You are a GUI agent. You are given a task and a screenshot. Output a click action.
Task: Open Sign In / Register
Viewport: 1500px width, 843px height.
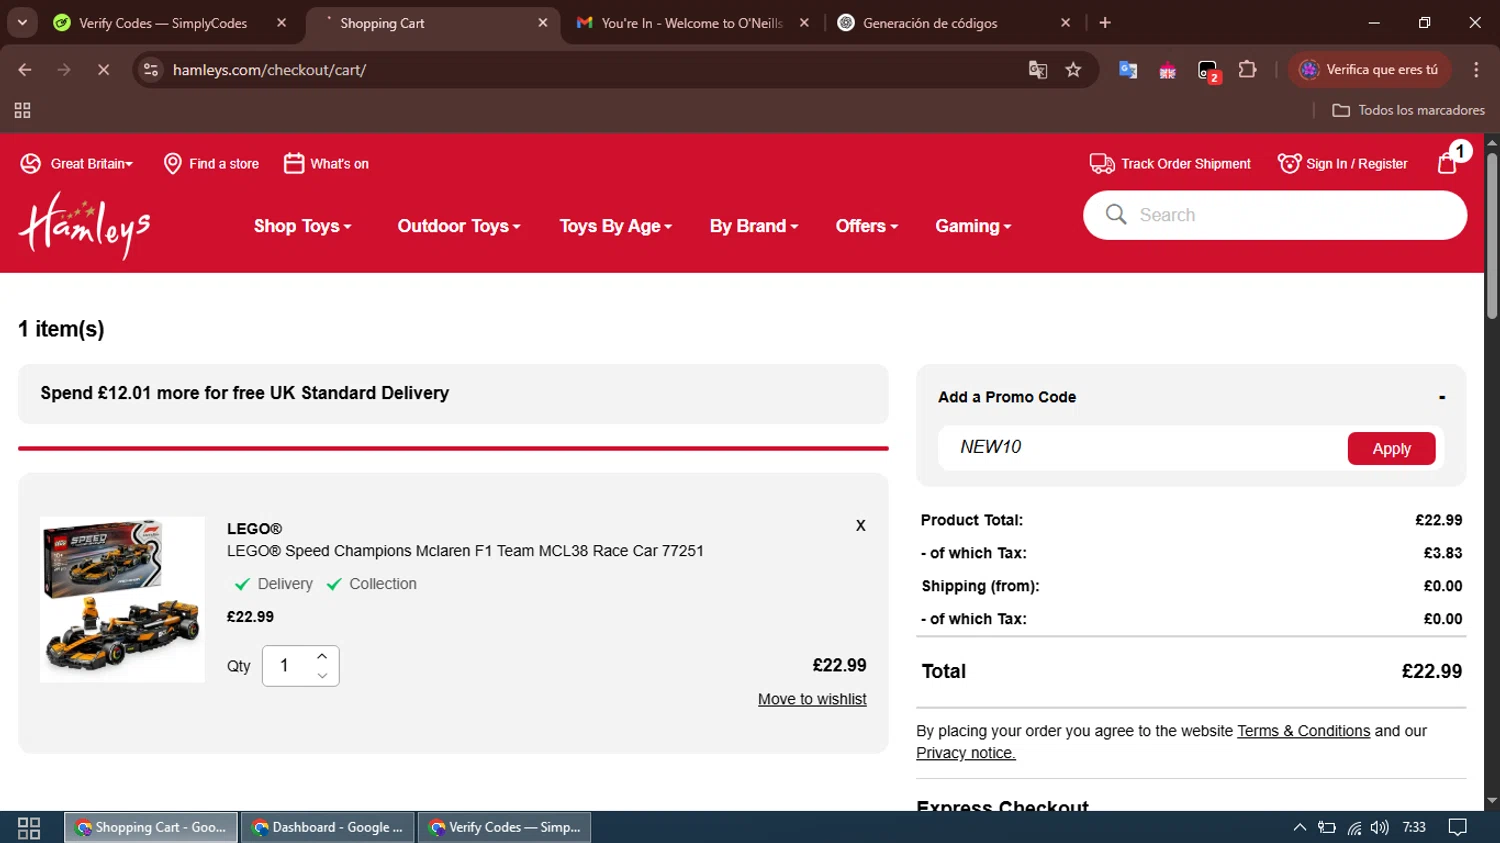pos(1343,164)
